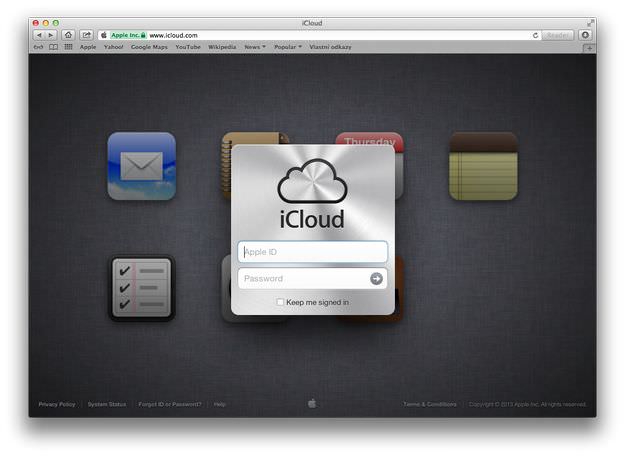Open the Google Maps bookmark
625x457 pixels.
click(149, 47)
